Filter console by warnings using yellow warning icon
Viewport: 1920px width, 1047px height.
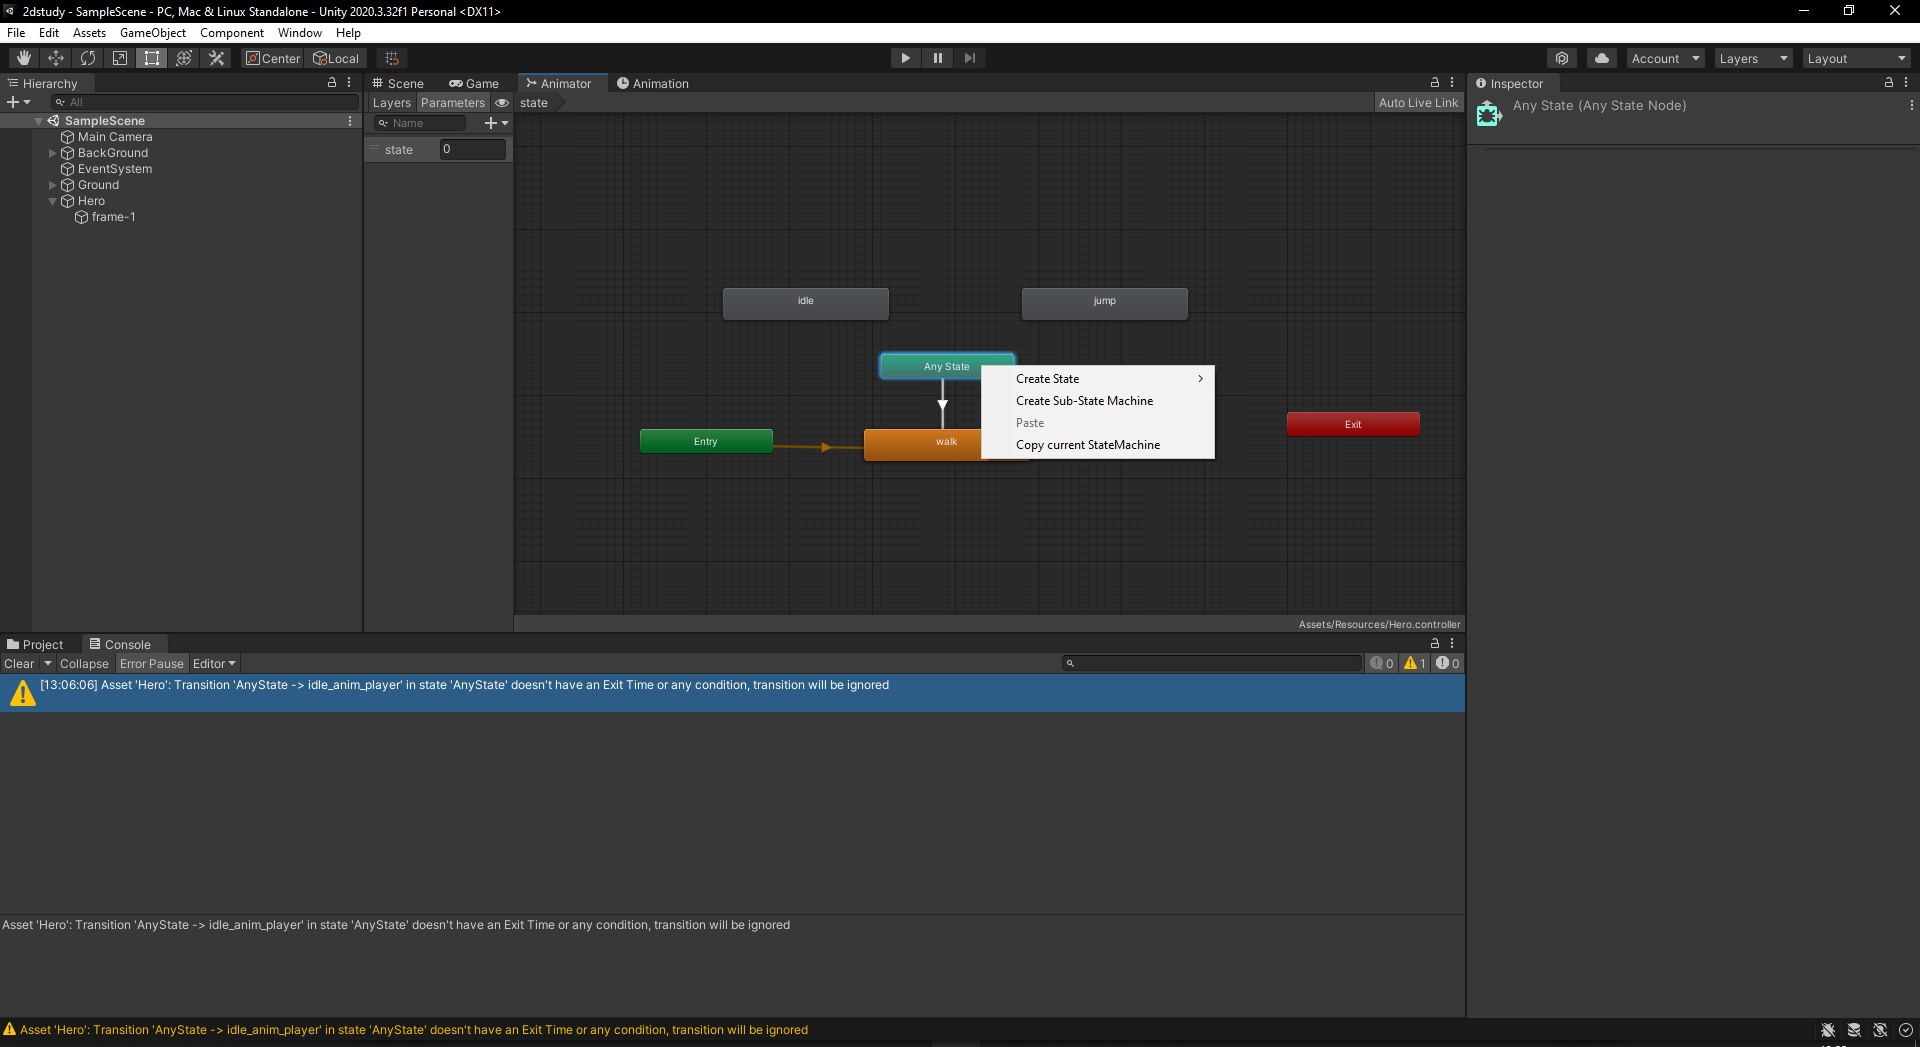point(1413,662)
